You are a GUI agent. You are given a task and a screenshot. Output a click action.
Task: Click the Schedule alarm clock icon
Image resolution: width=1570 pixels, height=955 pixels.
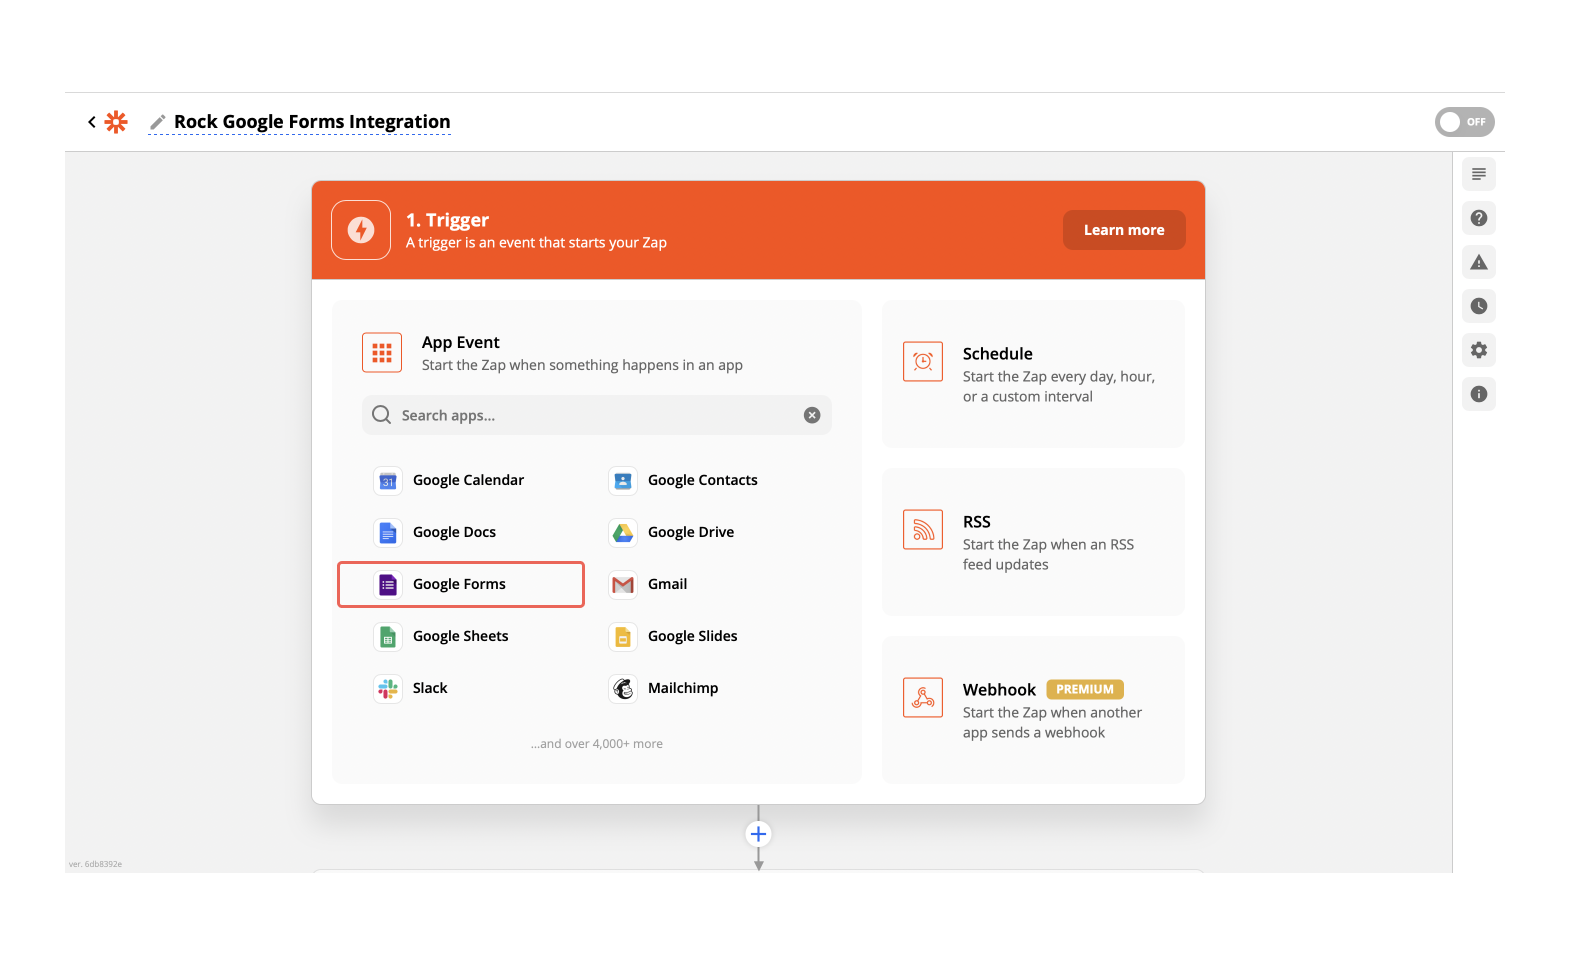point(923,361)
